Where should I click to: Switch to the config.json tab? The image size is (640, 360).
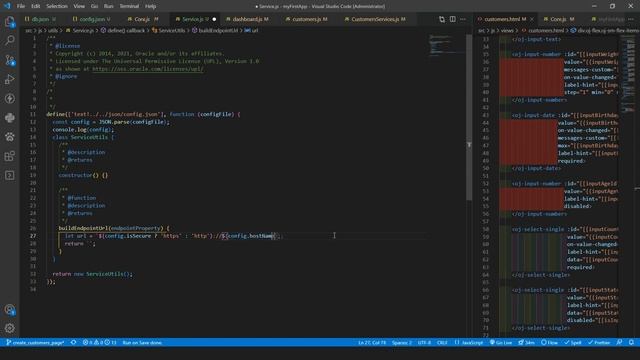(x=91, y=19)
